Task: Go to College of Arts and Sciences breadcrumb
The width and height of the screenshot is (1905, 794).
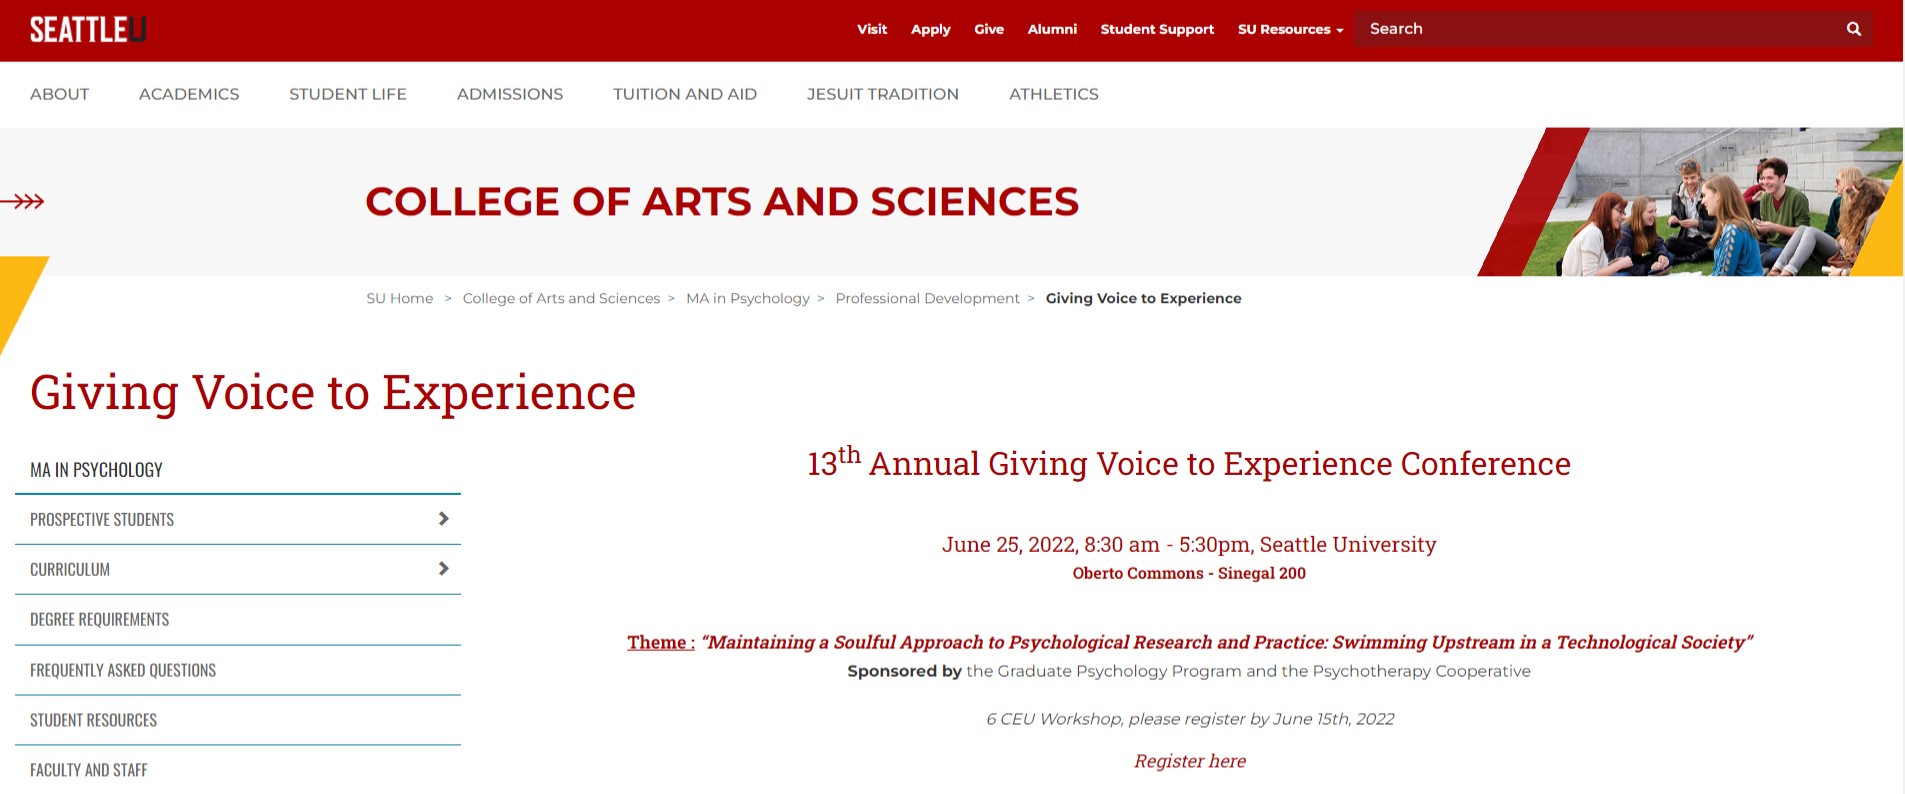Action: [561, 298]
